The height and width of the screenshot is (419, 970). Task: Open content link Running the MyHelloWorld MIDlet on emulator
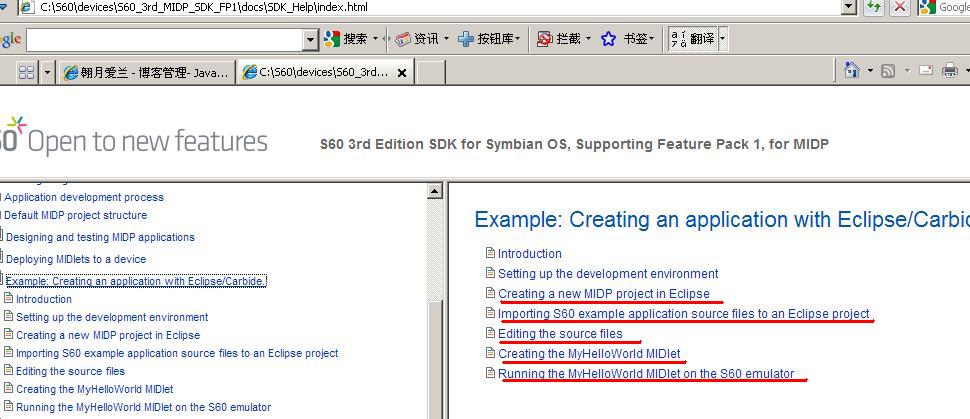click(x=646, y=374)
